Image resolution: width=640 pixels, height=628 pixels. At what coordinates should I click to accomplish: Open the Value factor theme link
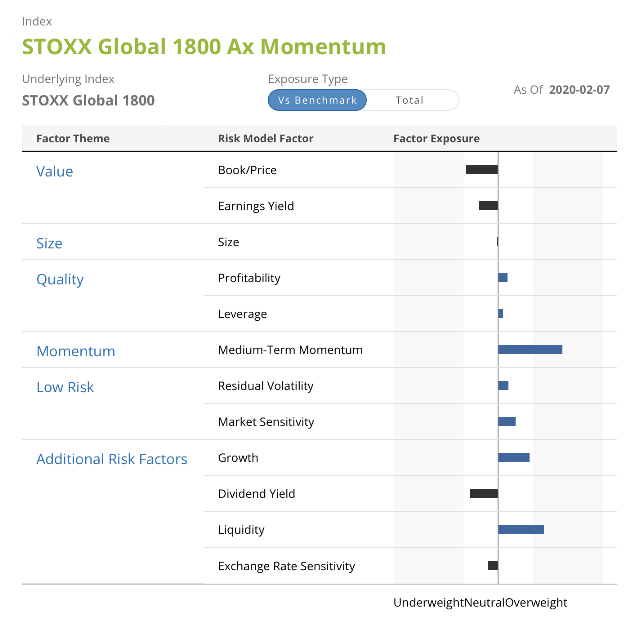(55, 171)
